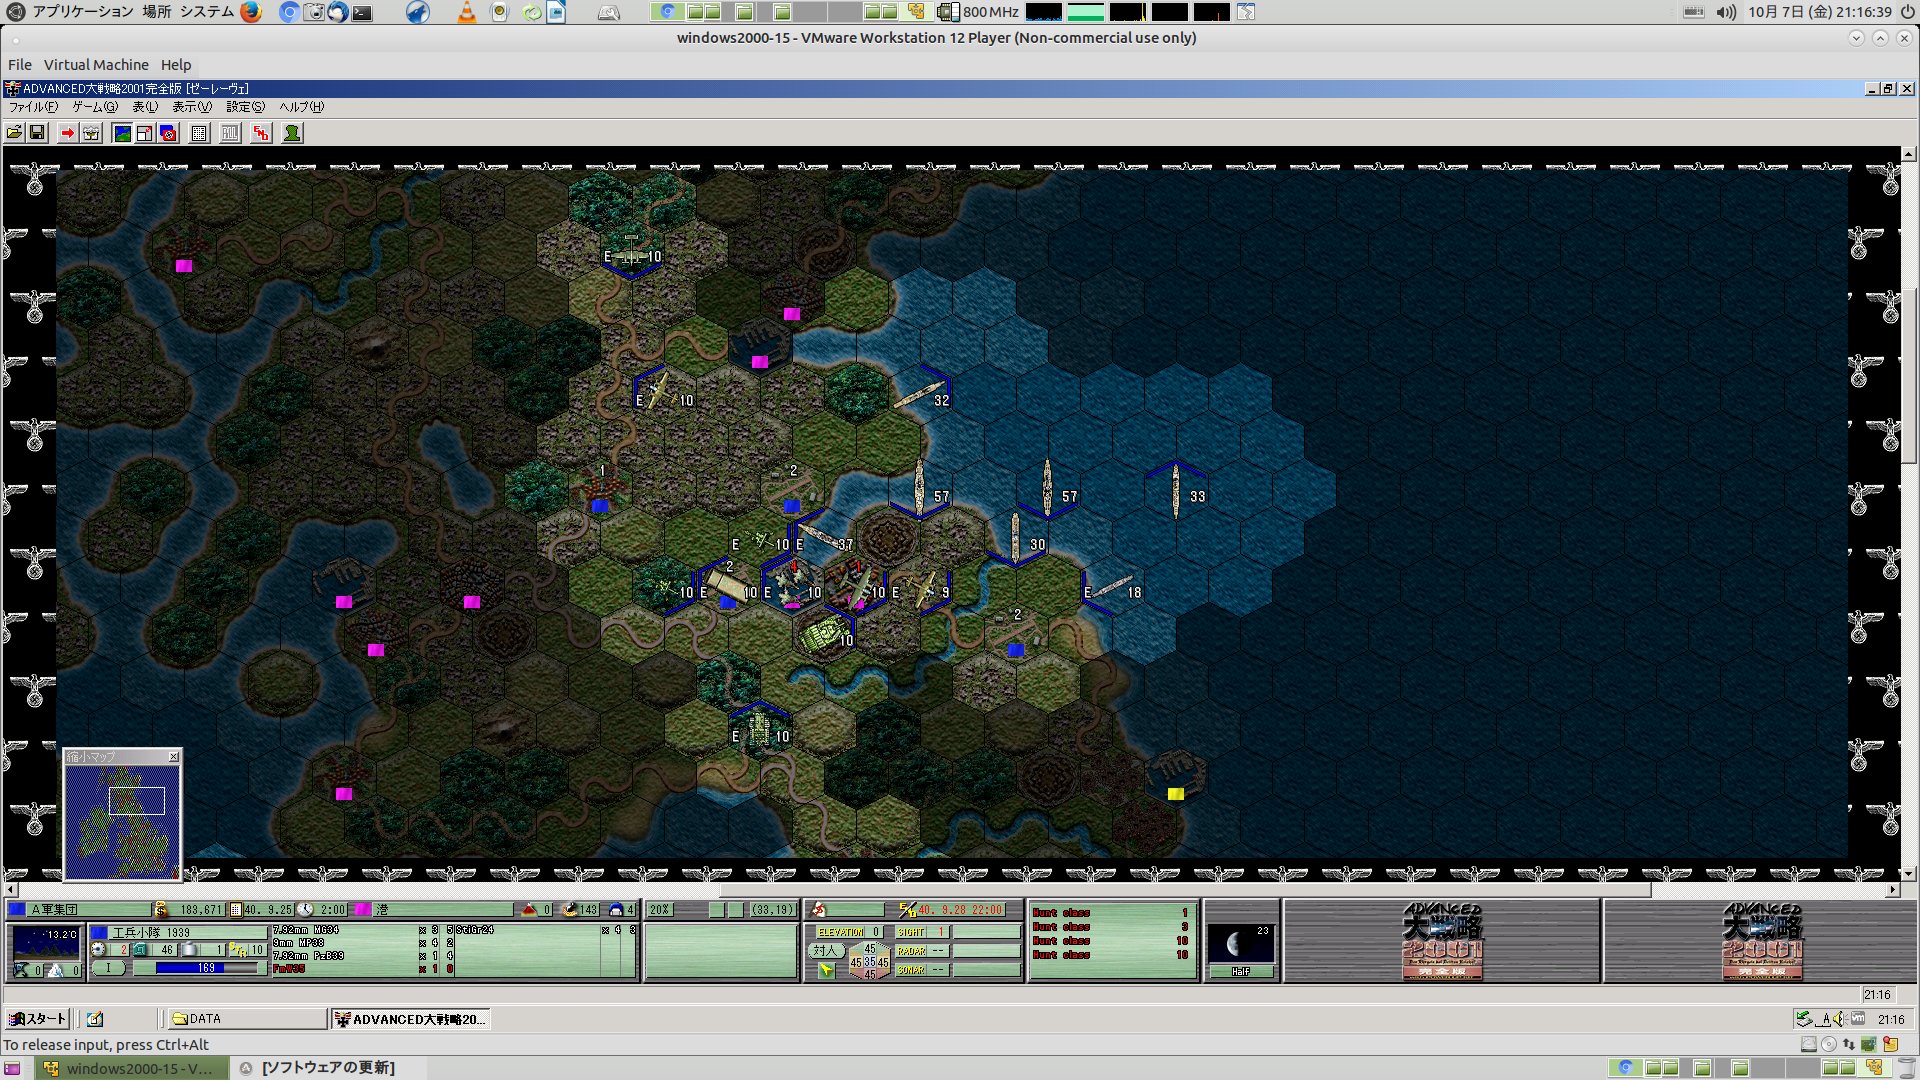Screen dimensions: 1920x1080
Task: Open the 表(L) menu
Action: pos(145,107)
